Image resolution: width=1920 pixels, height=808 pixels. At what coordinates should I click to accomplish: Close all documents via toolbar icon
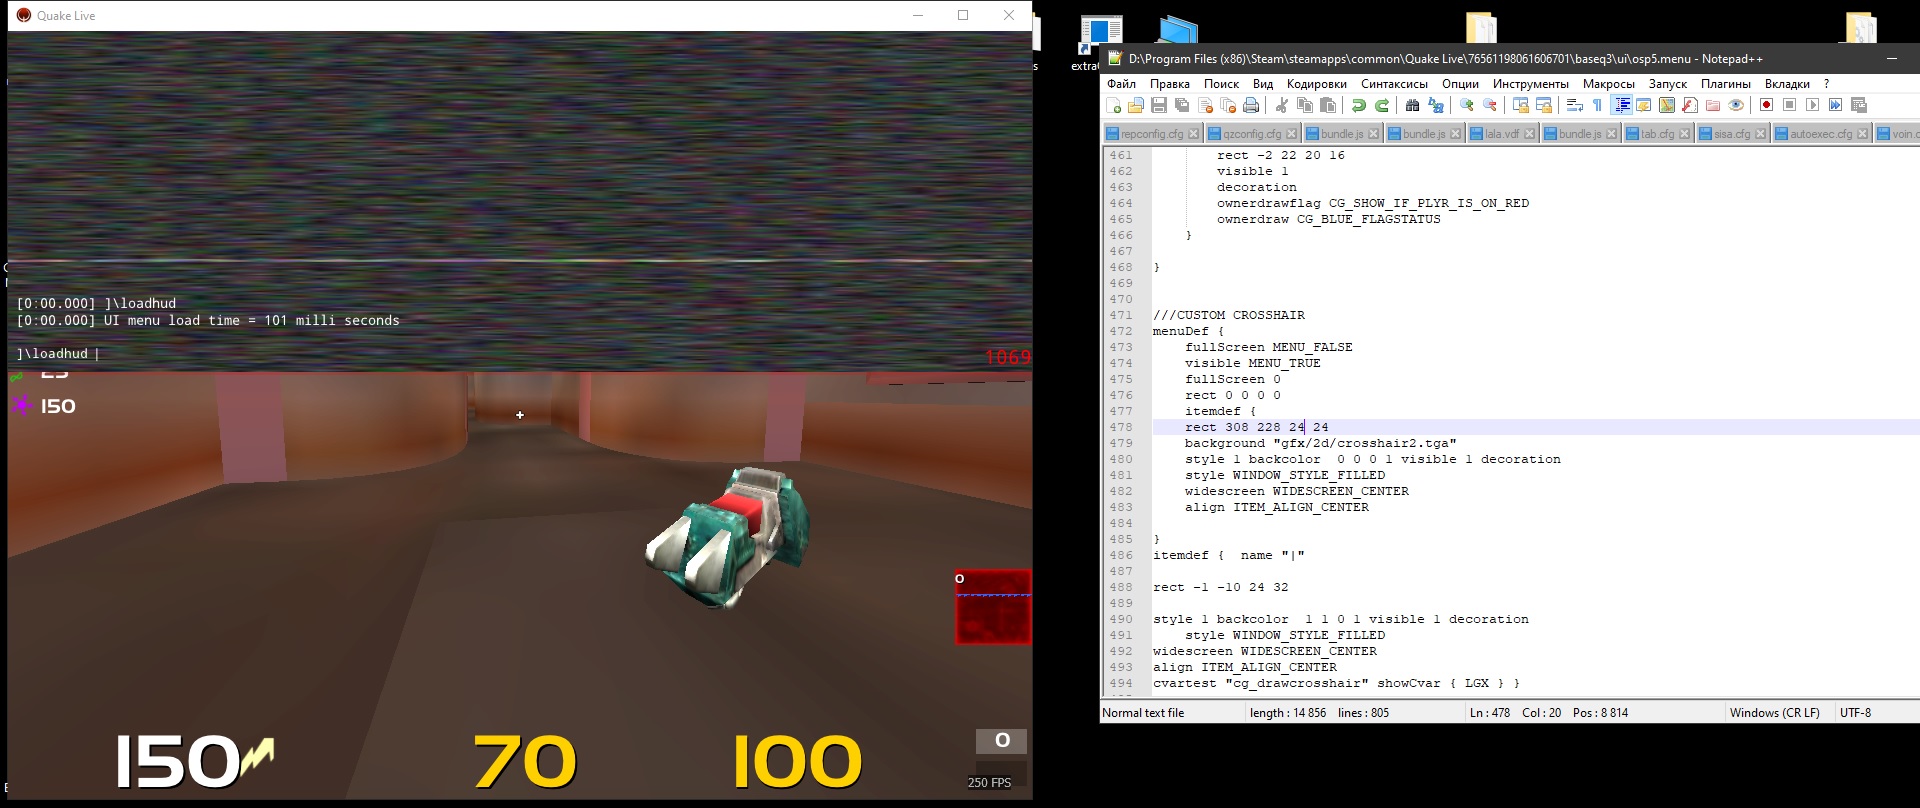coord(1228,105)
